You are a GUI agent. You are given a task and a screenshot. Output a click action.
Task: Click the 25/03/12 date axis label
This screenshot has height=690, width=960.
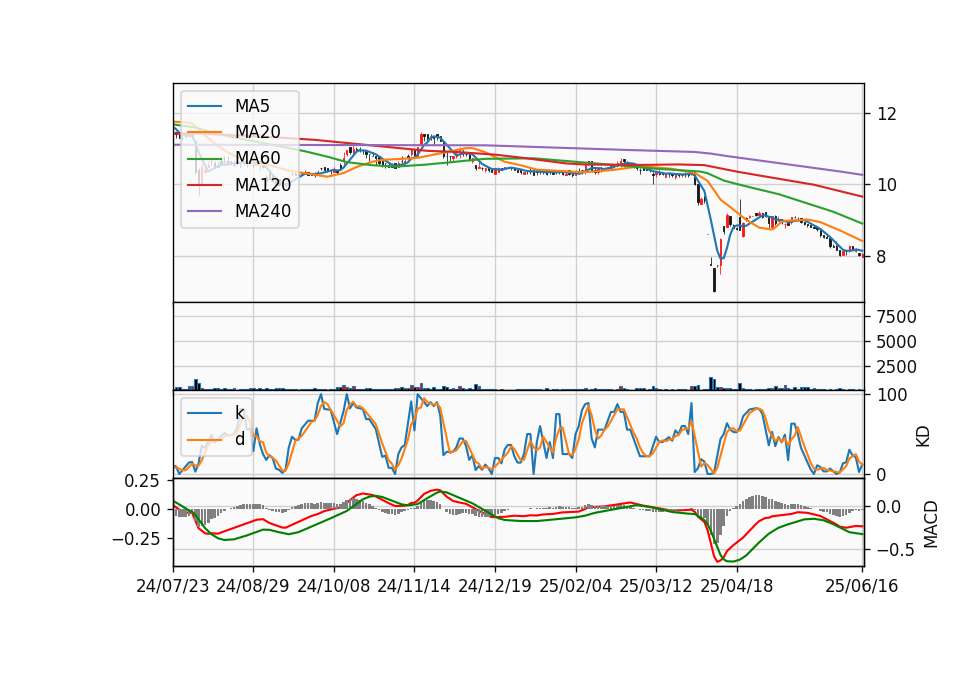(656, 586)
